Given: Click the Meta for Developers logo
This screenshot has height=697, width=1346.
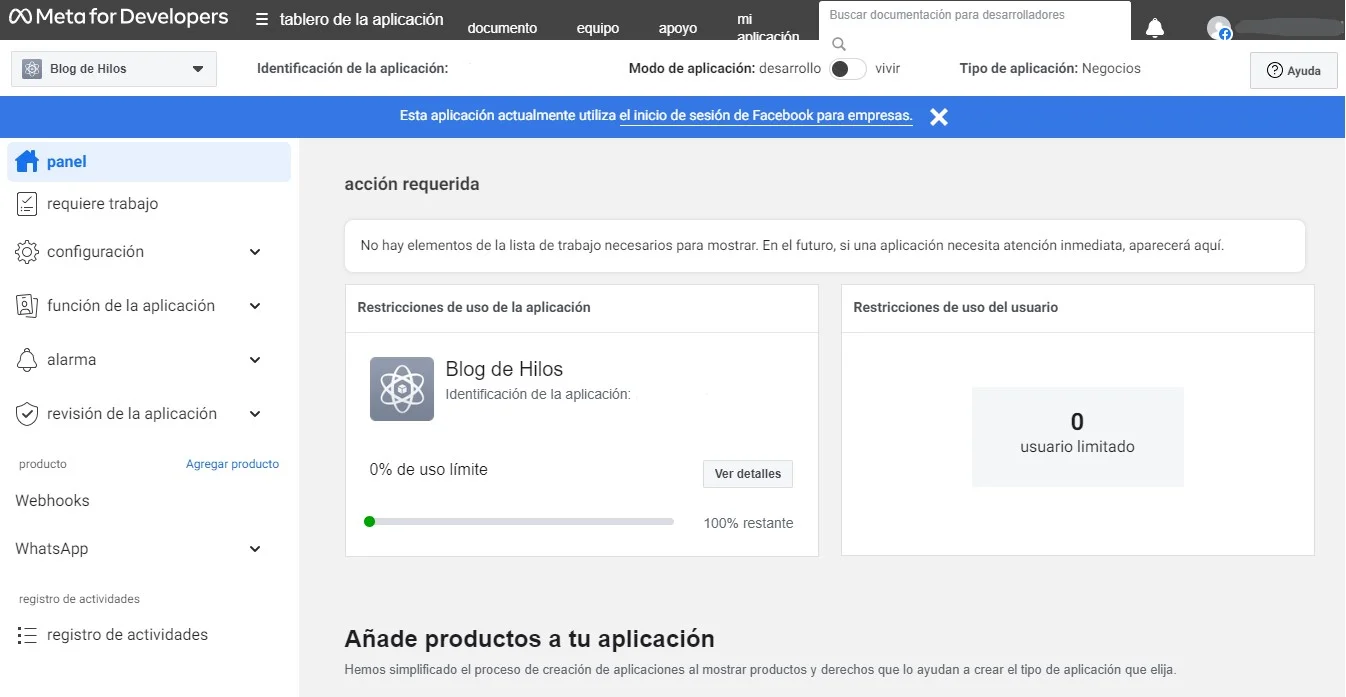Looking at the screenshot, I should [x=118, y=17].
